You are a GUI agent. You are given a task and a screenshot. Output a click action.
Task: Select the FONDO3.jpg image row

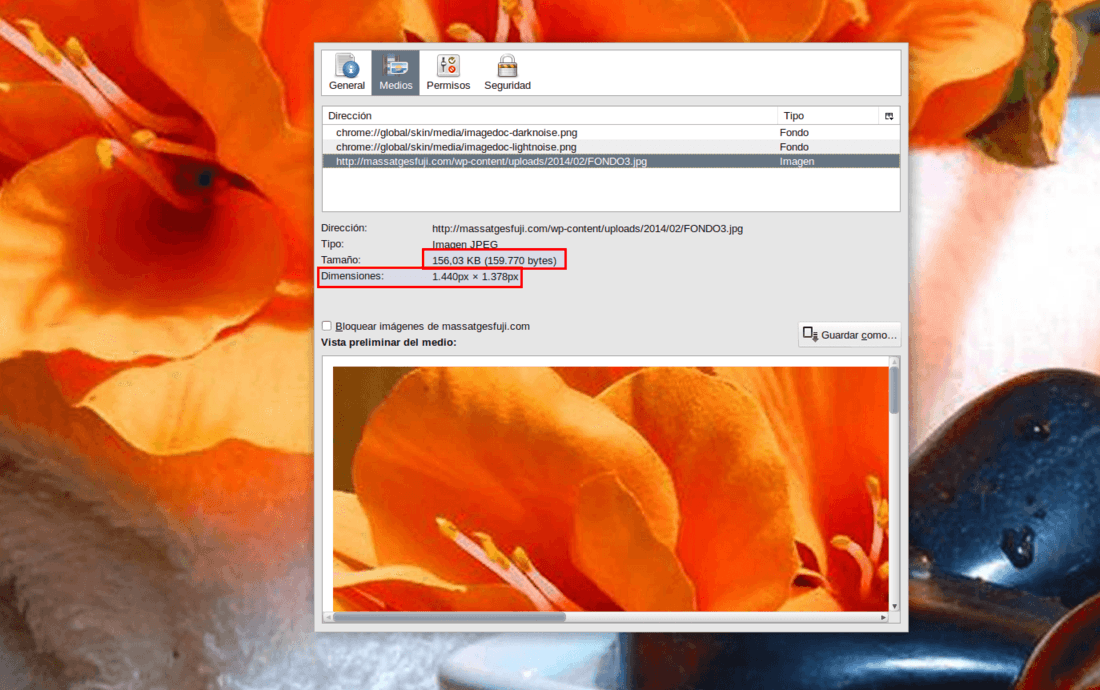pos(610,161)
